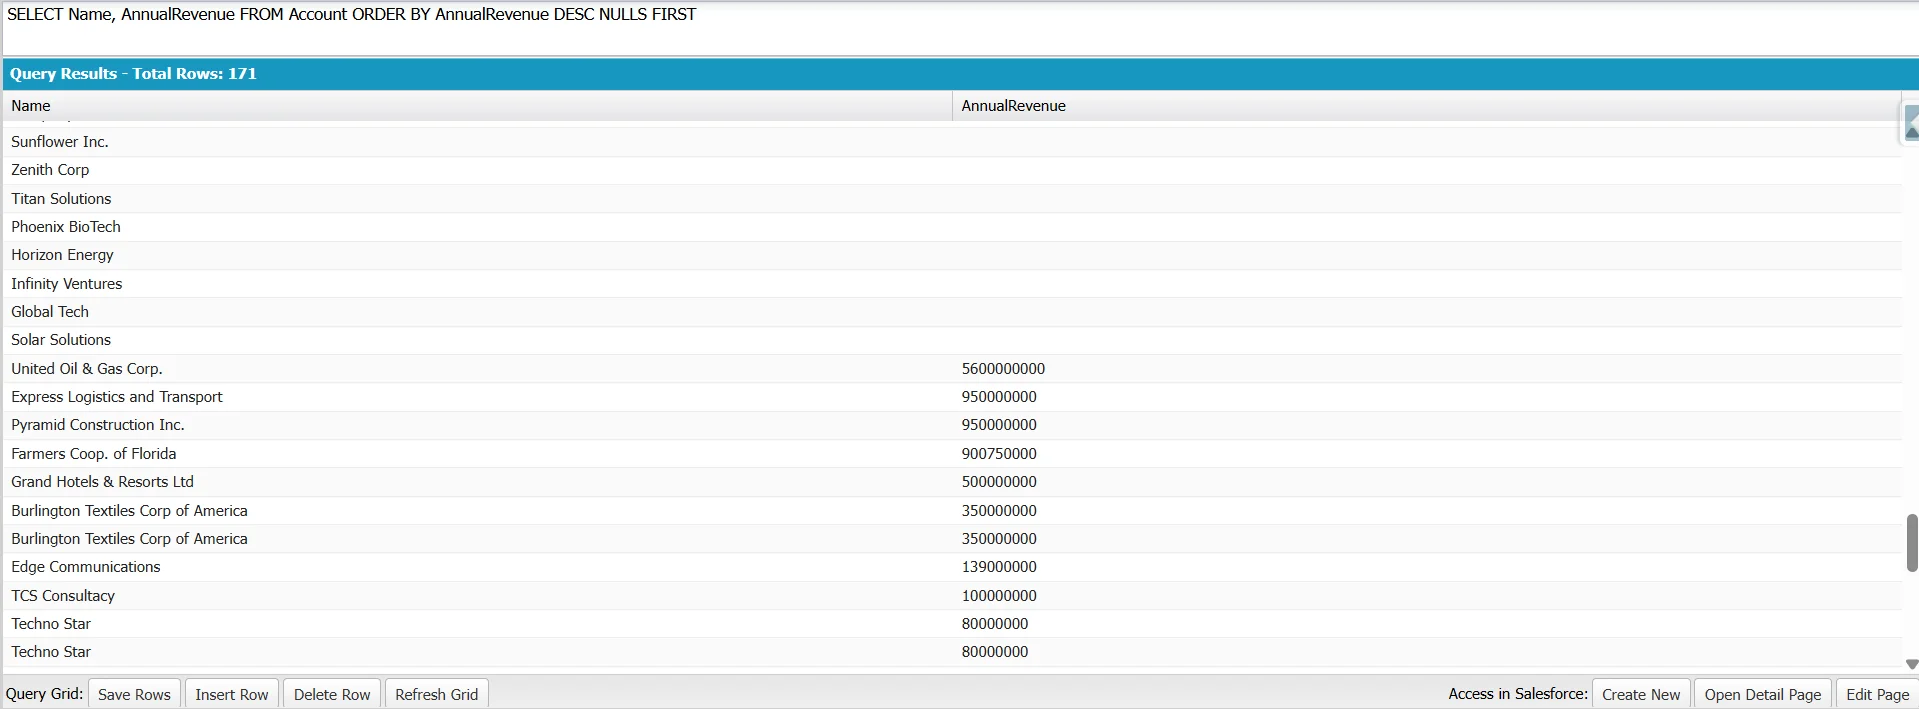1919x709 pixels.
Task: Click Create New in Salesforce
Action: click(1641, 694)
